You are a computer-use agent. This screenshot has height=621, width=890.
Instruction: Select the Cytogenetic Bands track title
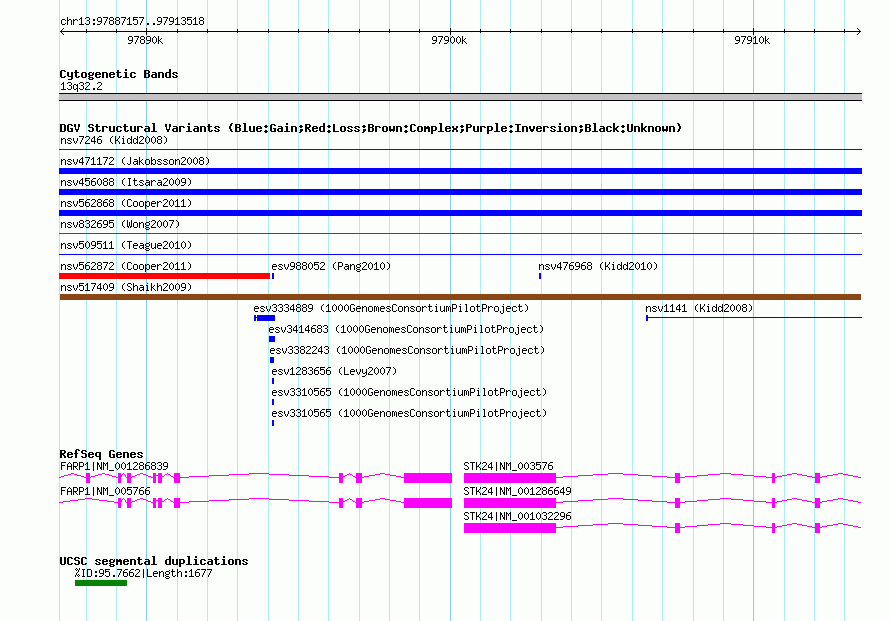tap(119, 74)
